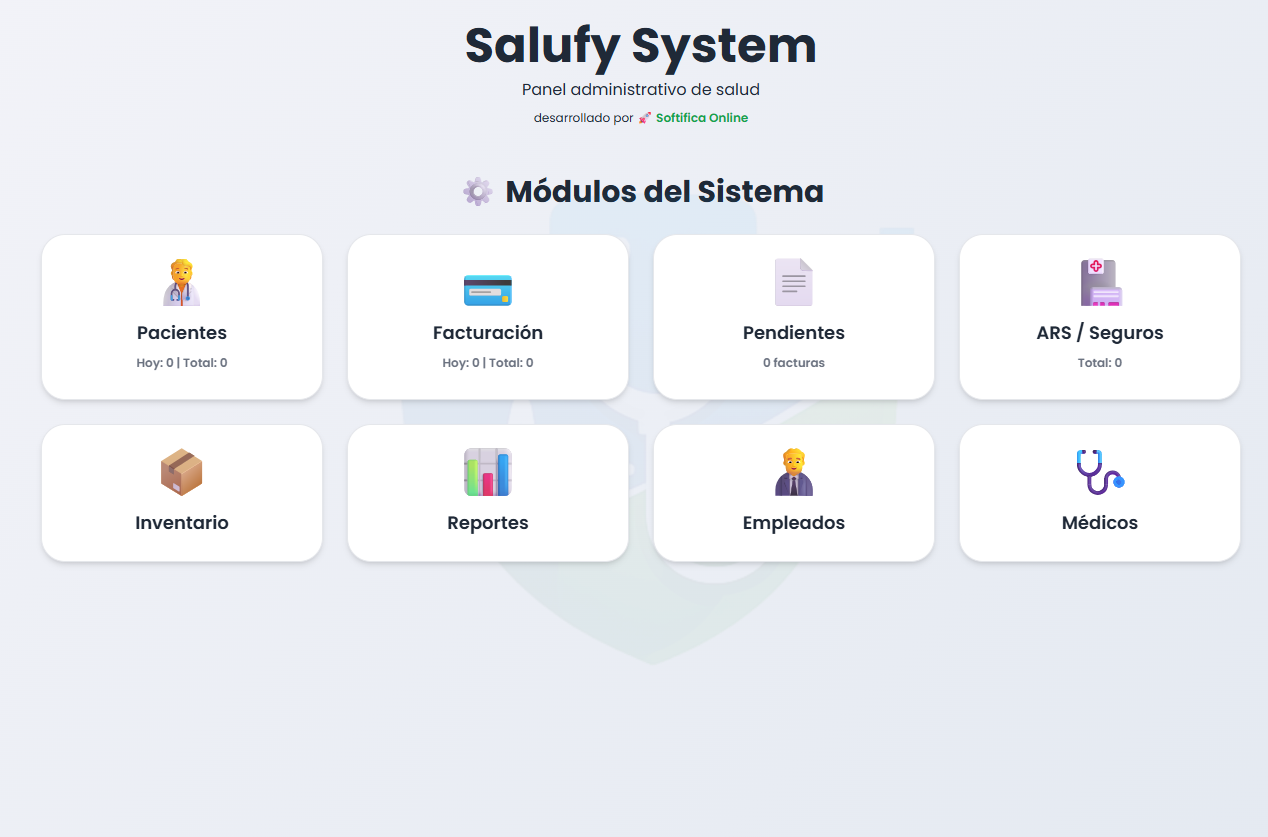Open the Pacientes module card
This screenshot has height=837, width=1268.
point(181,317)
